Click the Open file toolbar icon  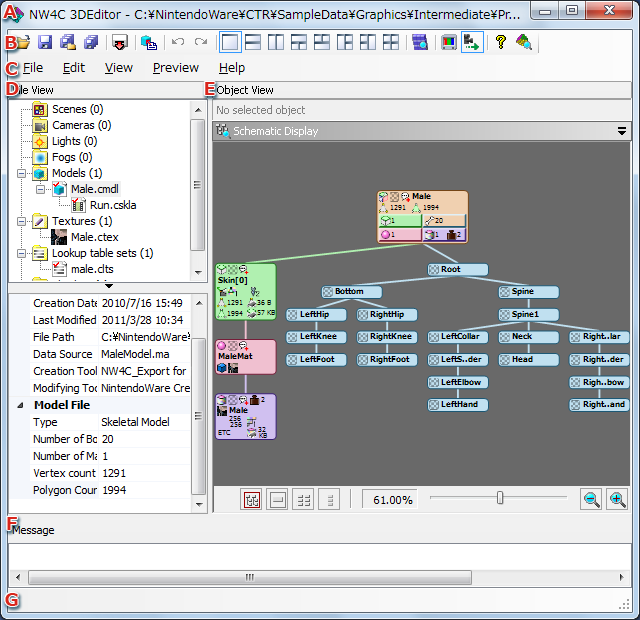tap(23, 42)
